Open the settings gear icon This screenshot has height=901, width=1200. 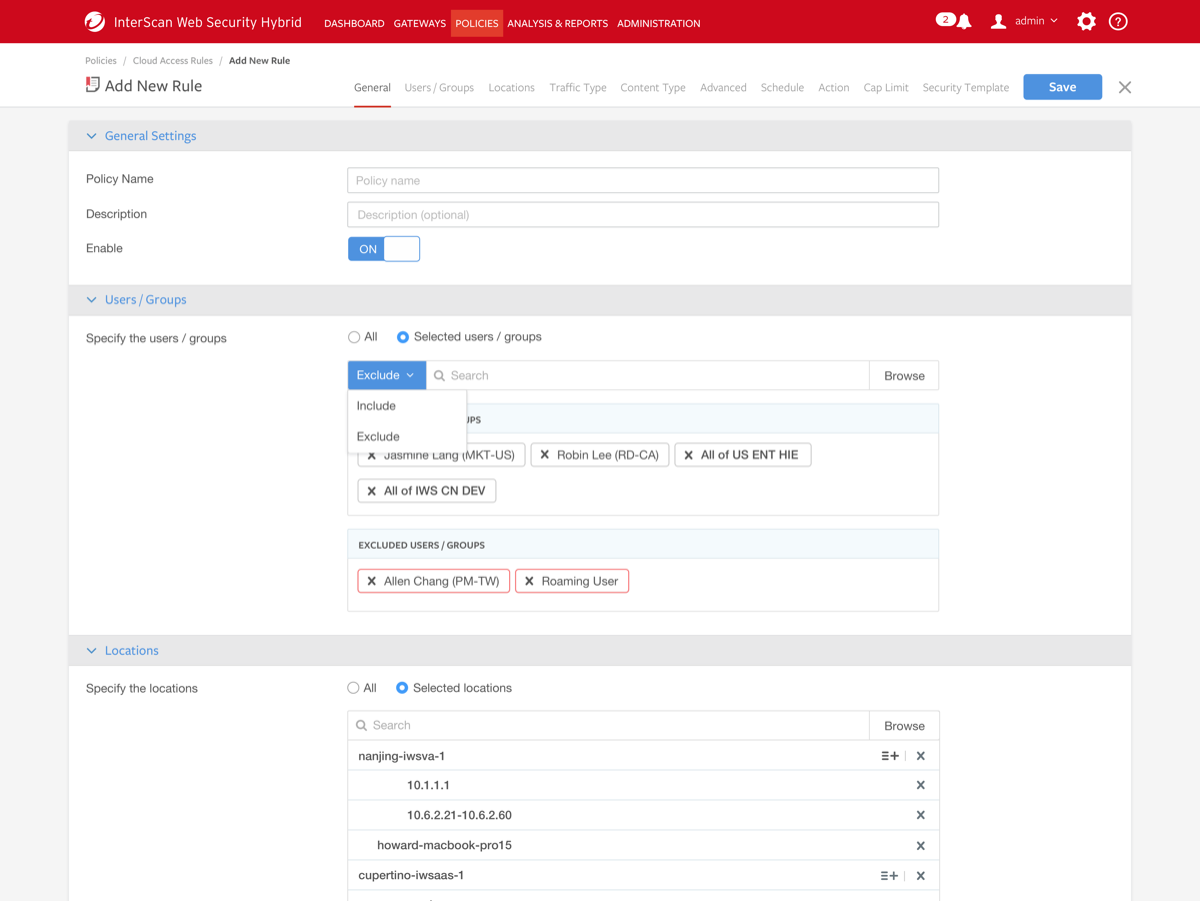pyautogui.click(x=1086, y=21)
